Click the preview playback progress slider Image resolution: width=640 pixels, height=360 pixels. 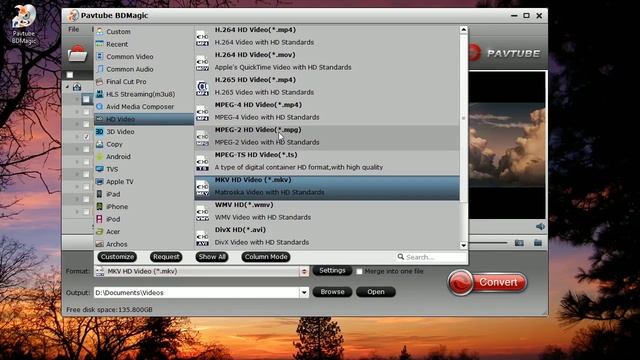tap(488, 243)
